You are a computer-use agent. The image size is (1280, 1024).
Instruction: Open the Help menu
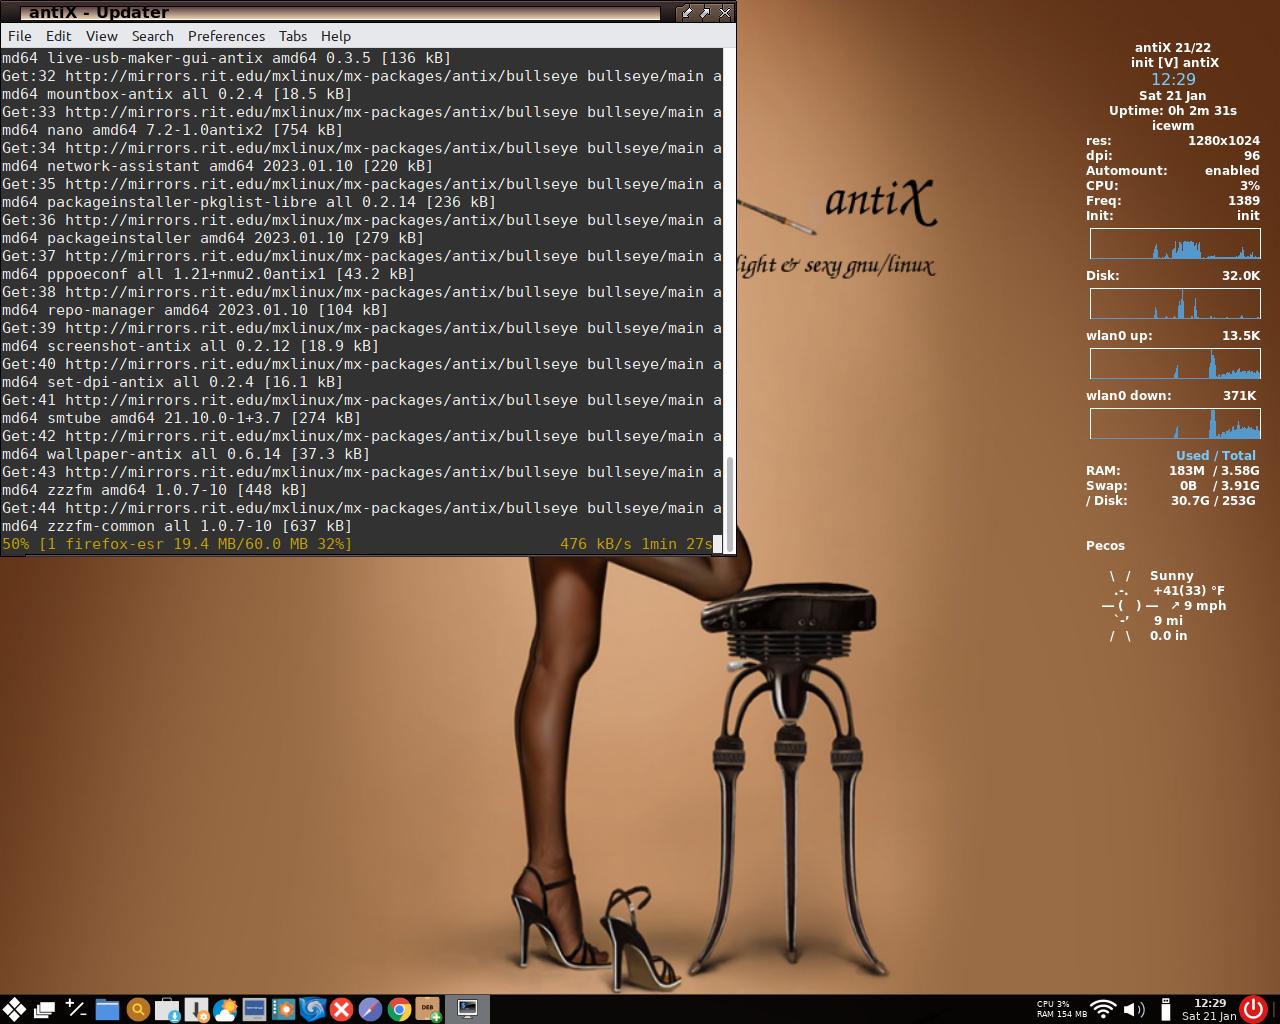click(x=336, y=36)
